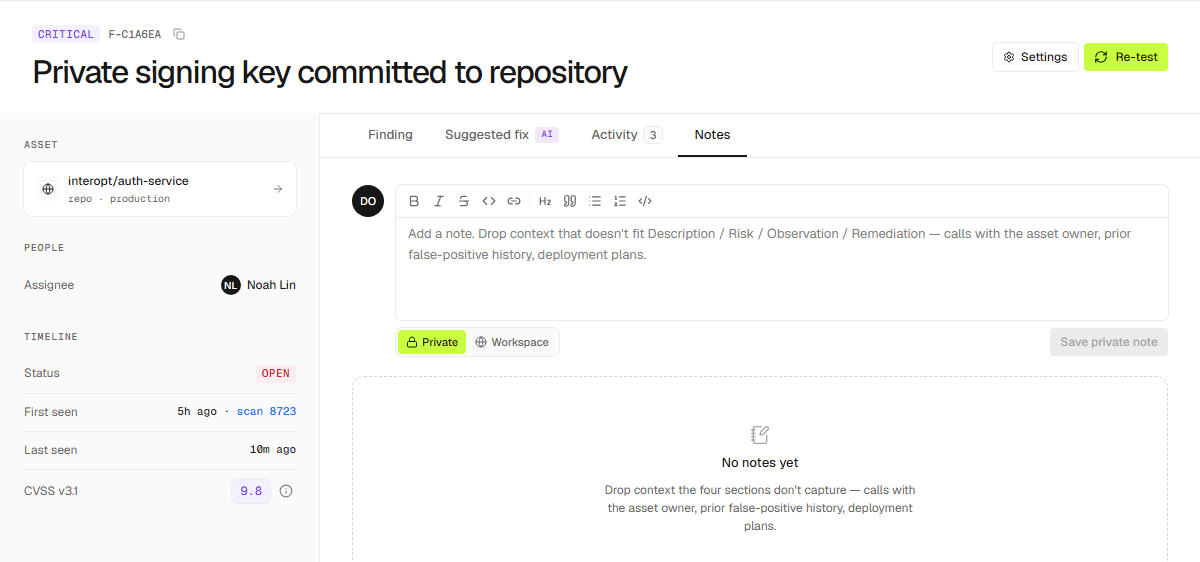The image size is (1200, 562).
Task: Copy the finding ID F-C1A6EA
Action: tap(179, 34)
